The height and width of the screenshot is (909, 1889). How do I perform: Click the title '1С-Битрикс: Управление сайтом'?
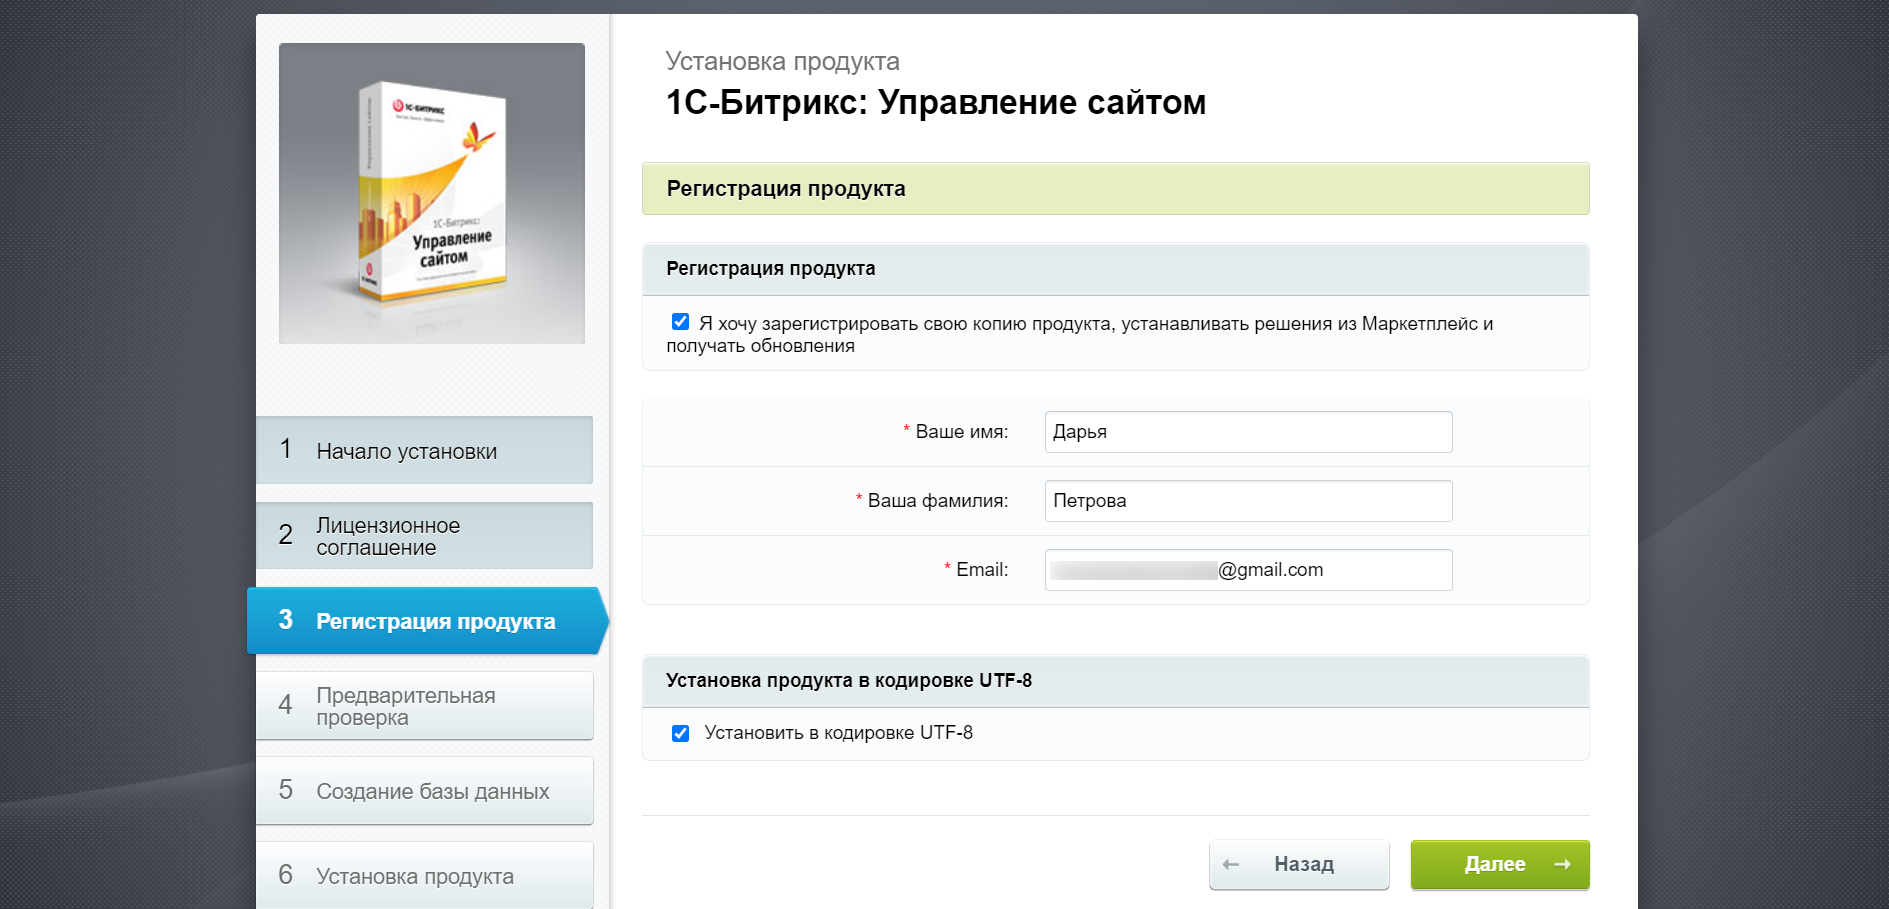[x=936, y=102]
